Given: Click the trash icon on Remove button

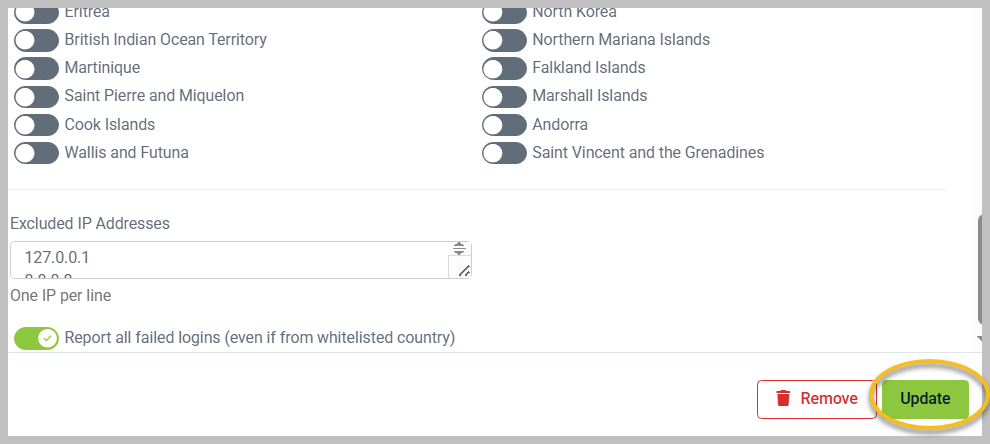Looking at the screenshot, I should [784, 398].
